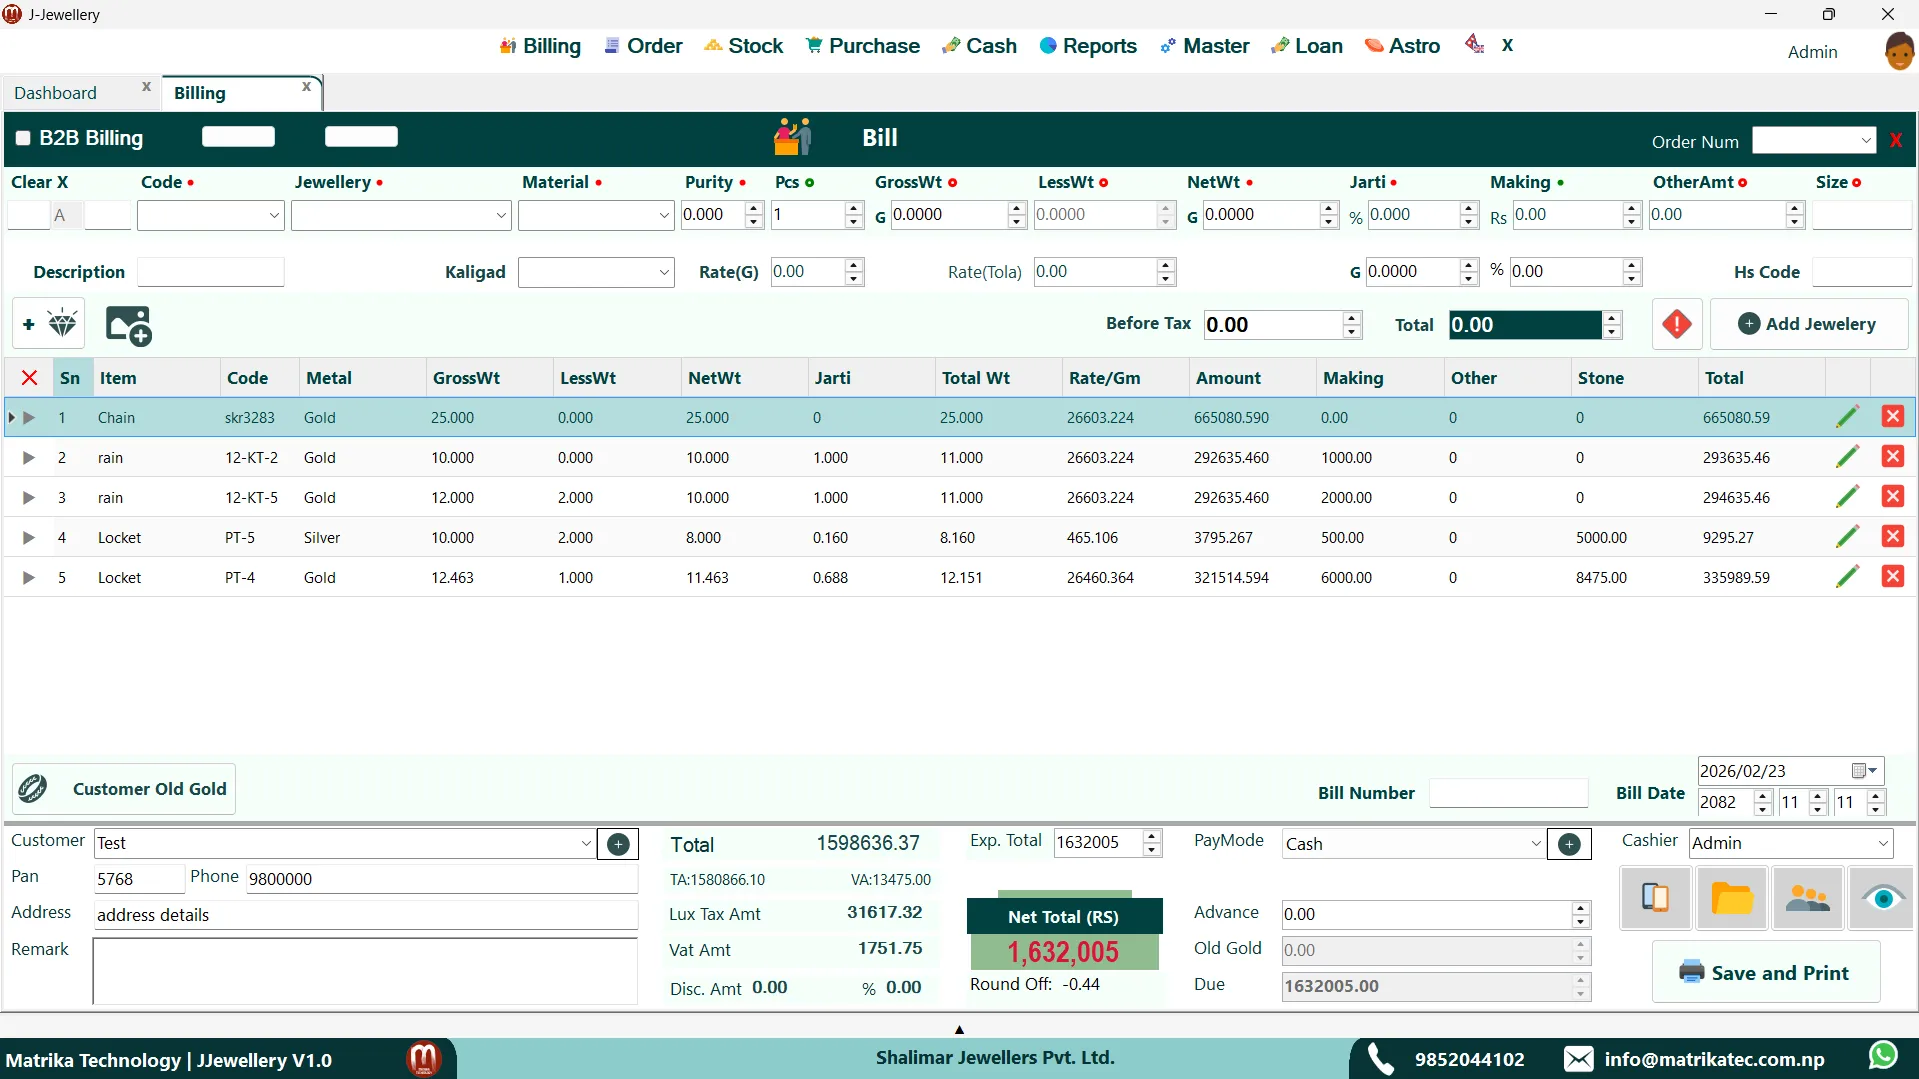Click the Clear X label
This screenshot has height=1079, width=1919.
click(40, 182)
